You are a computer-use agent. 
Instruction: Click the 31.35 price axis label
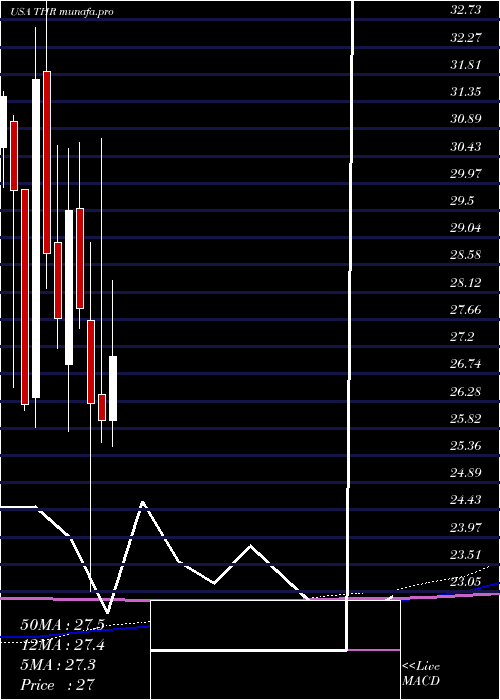click(x=466, y=92)
